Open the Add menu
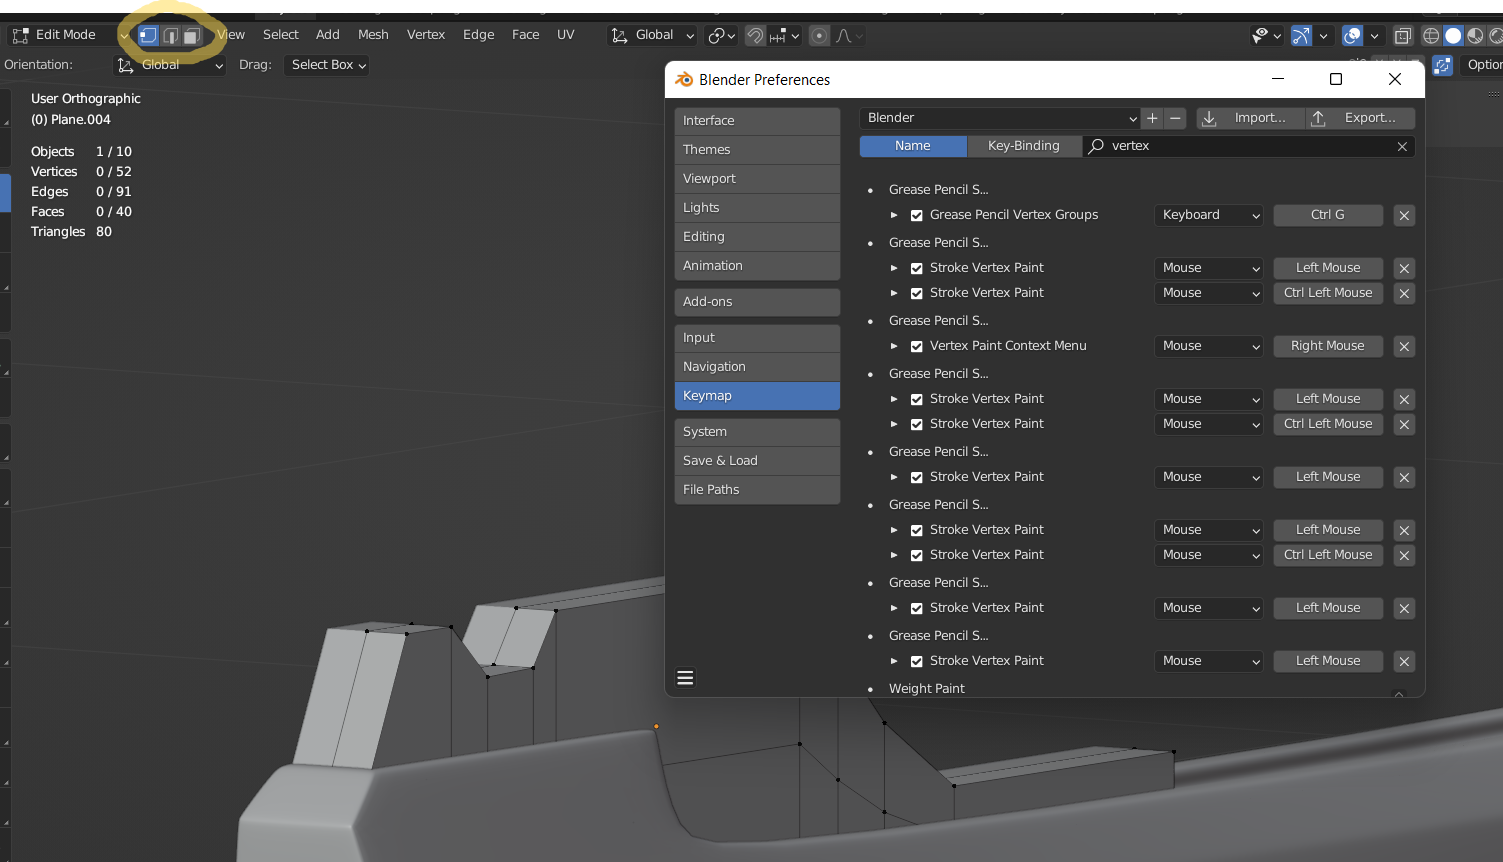 point(328,35)
